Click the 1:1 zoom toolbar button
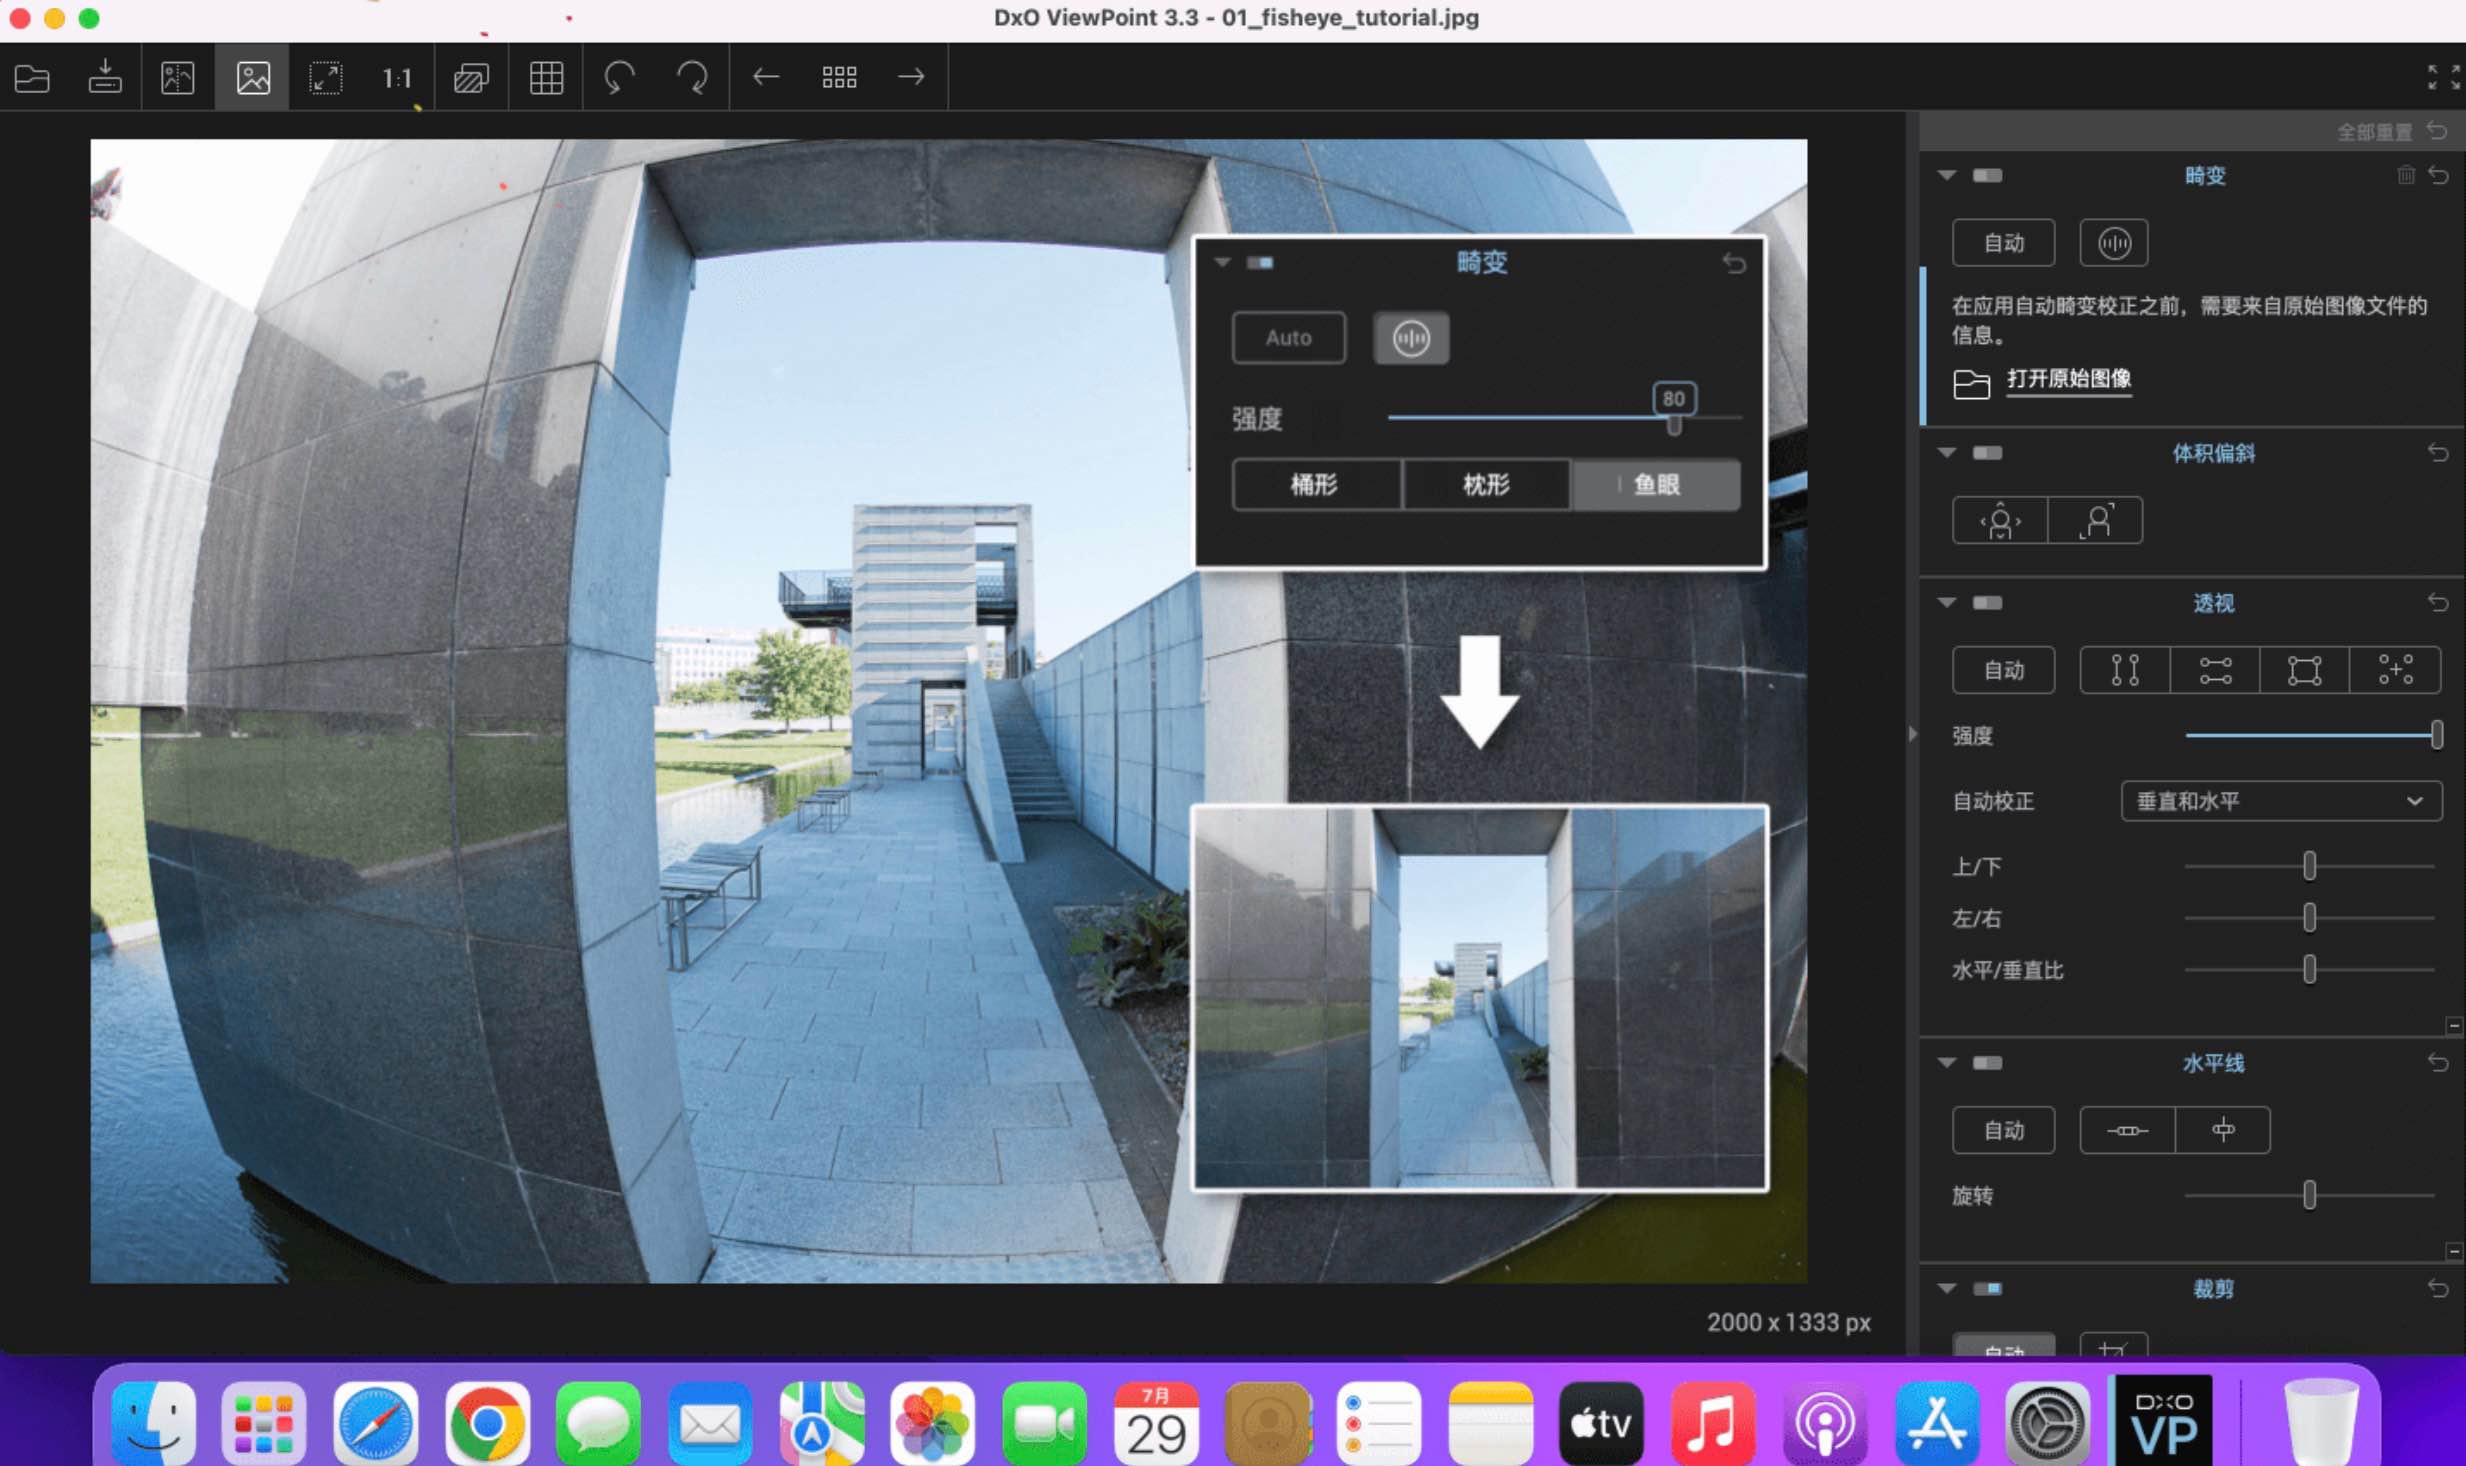 [397, 77]
